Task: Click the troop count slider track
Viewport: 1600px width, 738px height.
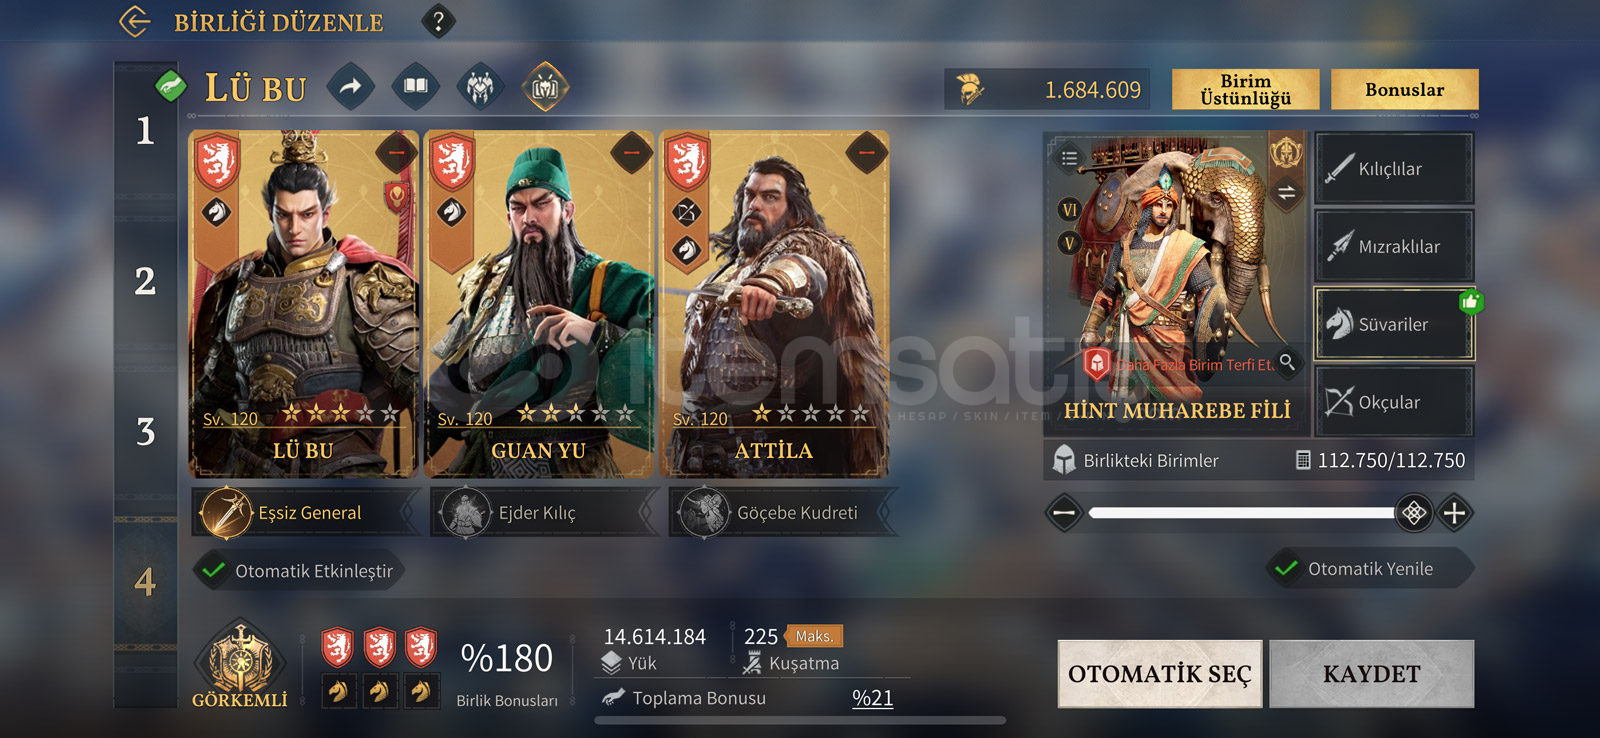Action: (1242, 513)
